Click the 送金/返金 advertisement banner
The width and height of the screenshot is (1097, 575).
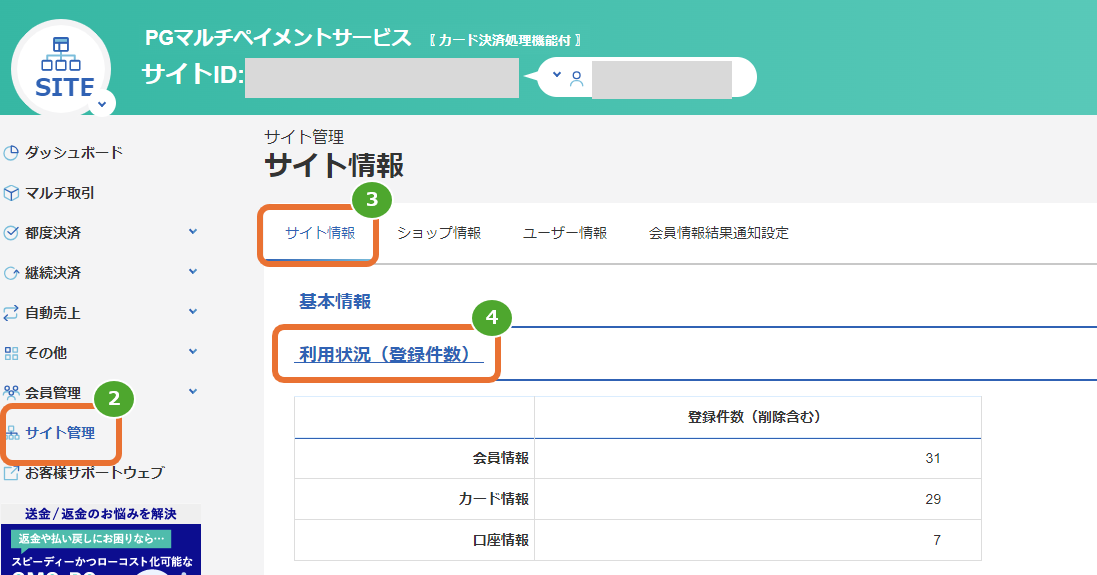click(x=101, y=539)
